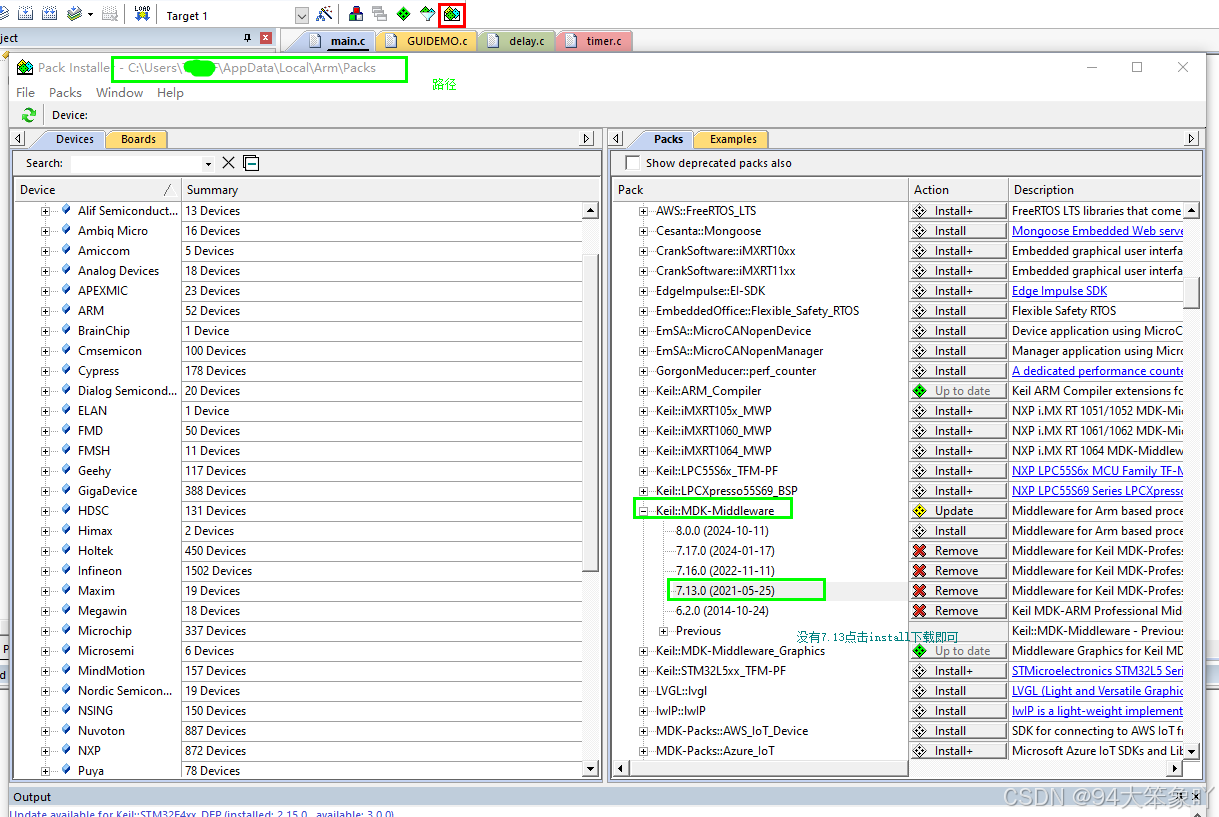The height and width of the screenshot is (817, 1219).
Task: Open the File menu in Pack Installer
Action: coord(26,92)
